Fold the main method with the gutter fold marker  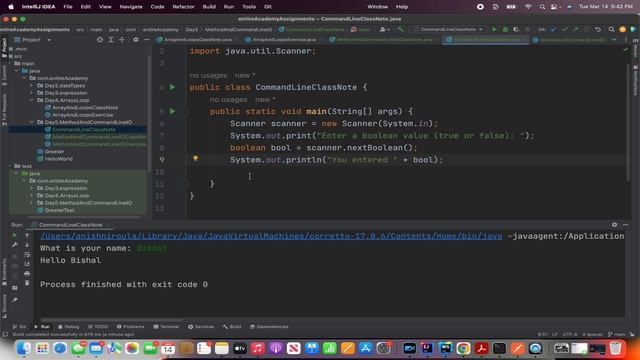(186, 111)
